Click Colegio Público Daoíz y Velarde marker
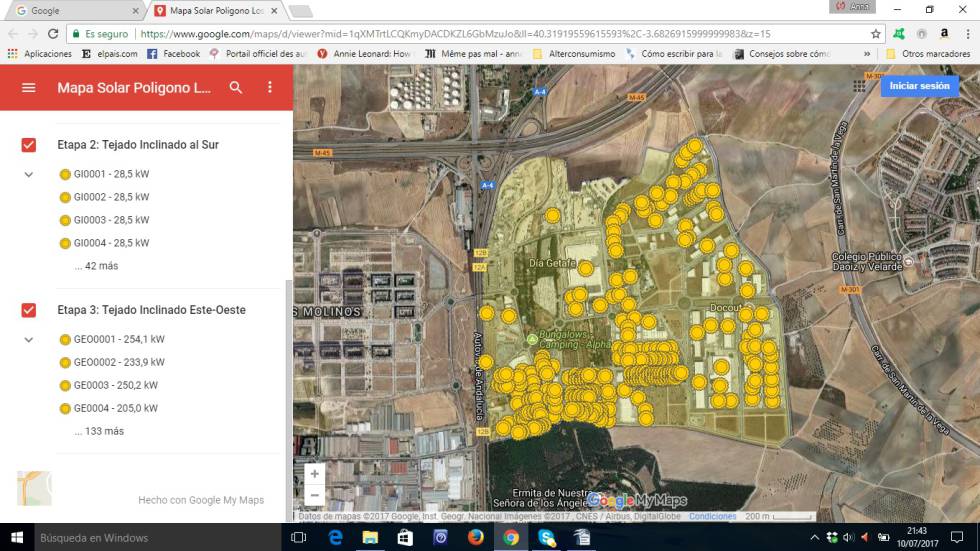 tap(909, 262)
